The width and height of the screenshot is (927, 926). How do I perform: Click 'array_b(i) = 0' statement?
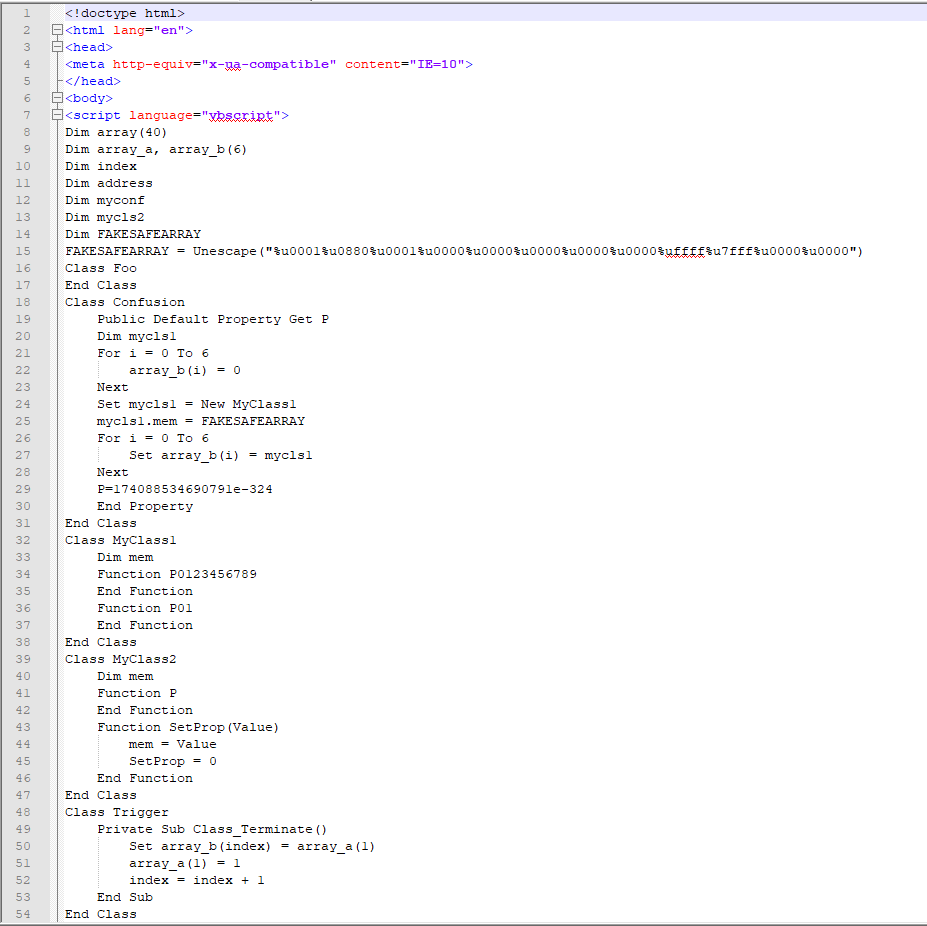[185, 370]
